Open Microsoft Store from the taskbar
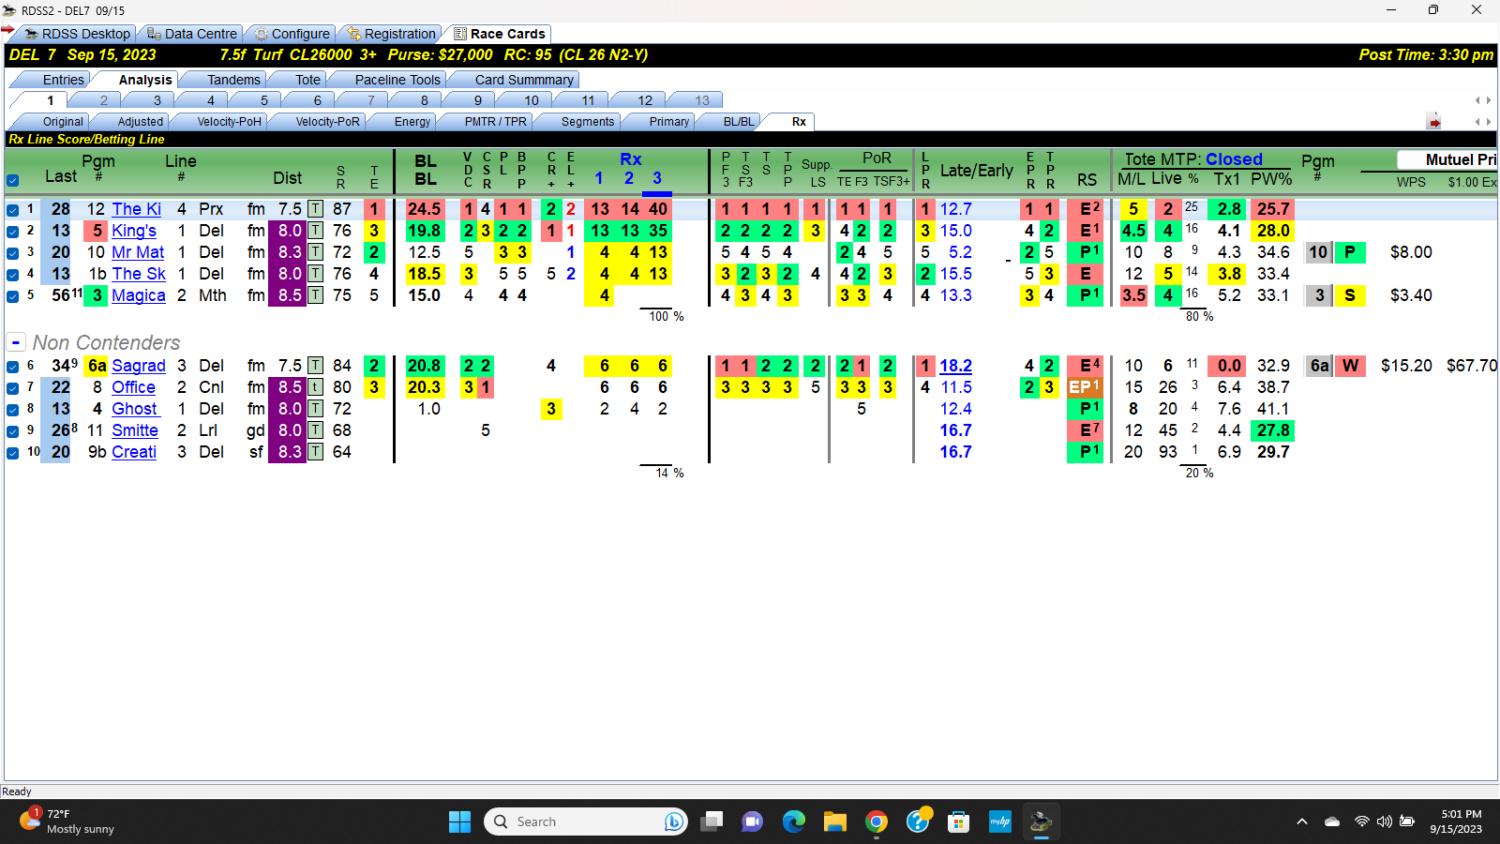Viewport: 1500px width, 844px height. 959,822
